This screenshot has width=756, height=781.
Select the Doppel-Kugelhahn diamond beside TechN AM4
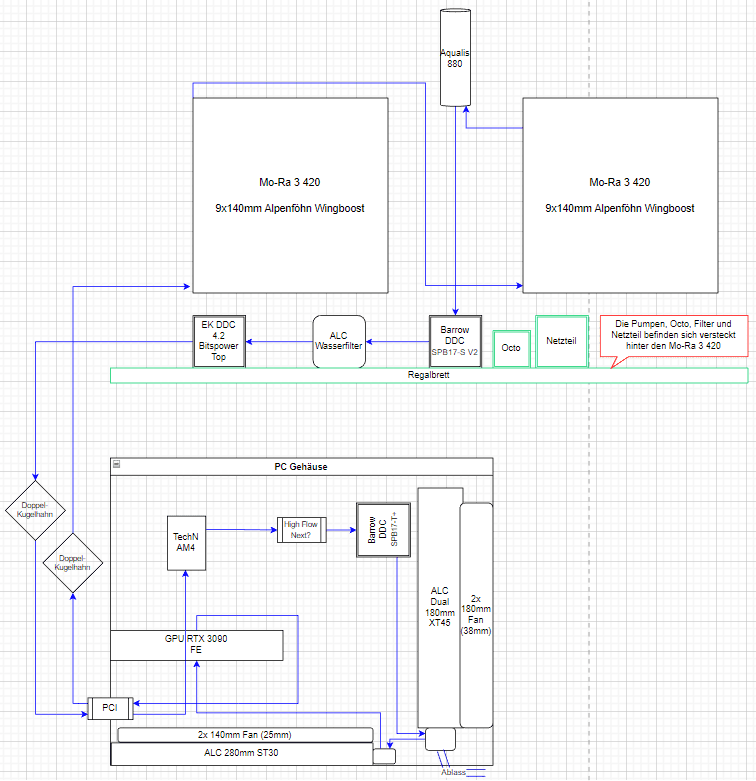tap(73, 563)
